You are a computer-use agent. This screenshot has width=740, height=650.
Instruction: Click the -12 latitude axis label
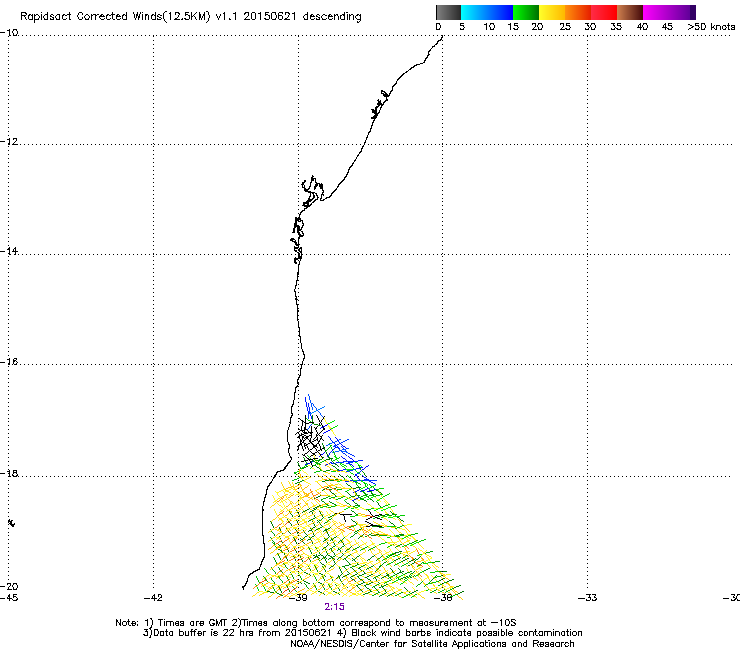point(9,142)
